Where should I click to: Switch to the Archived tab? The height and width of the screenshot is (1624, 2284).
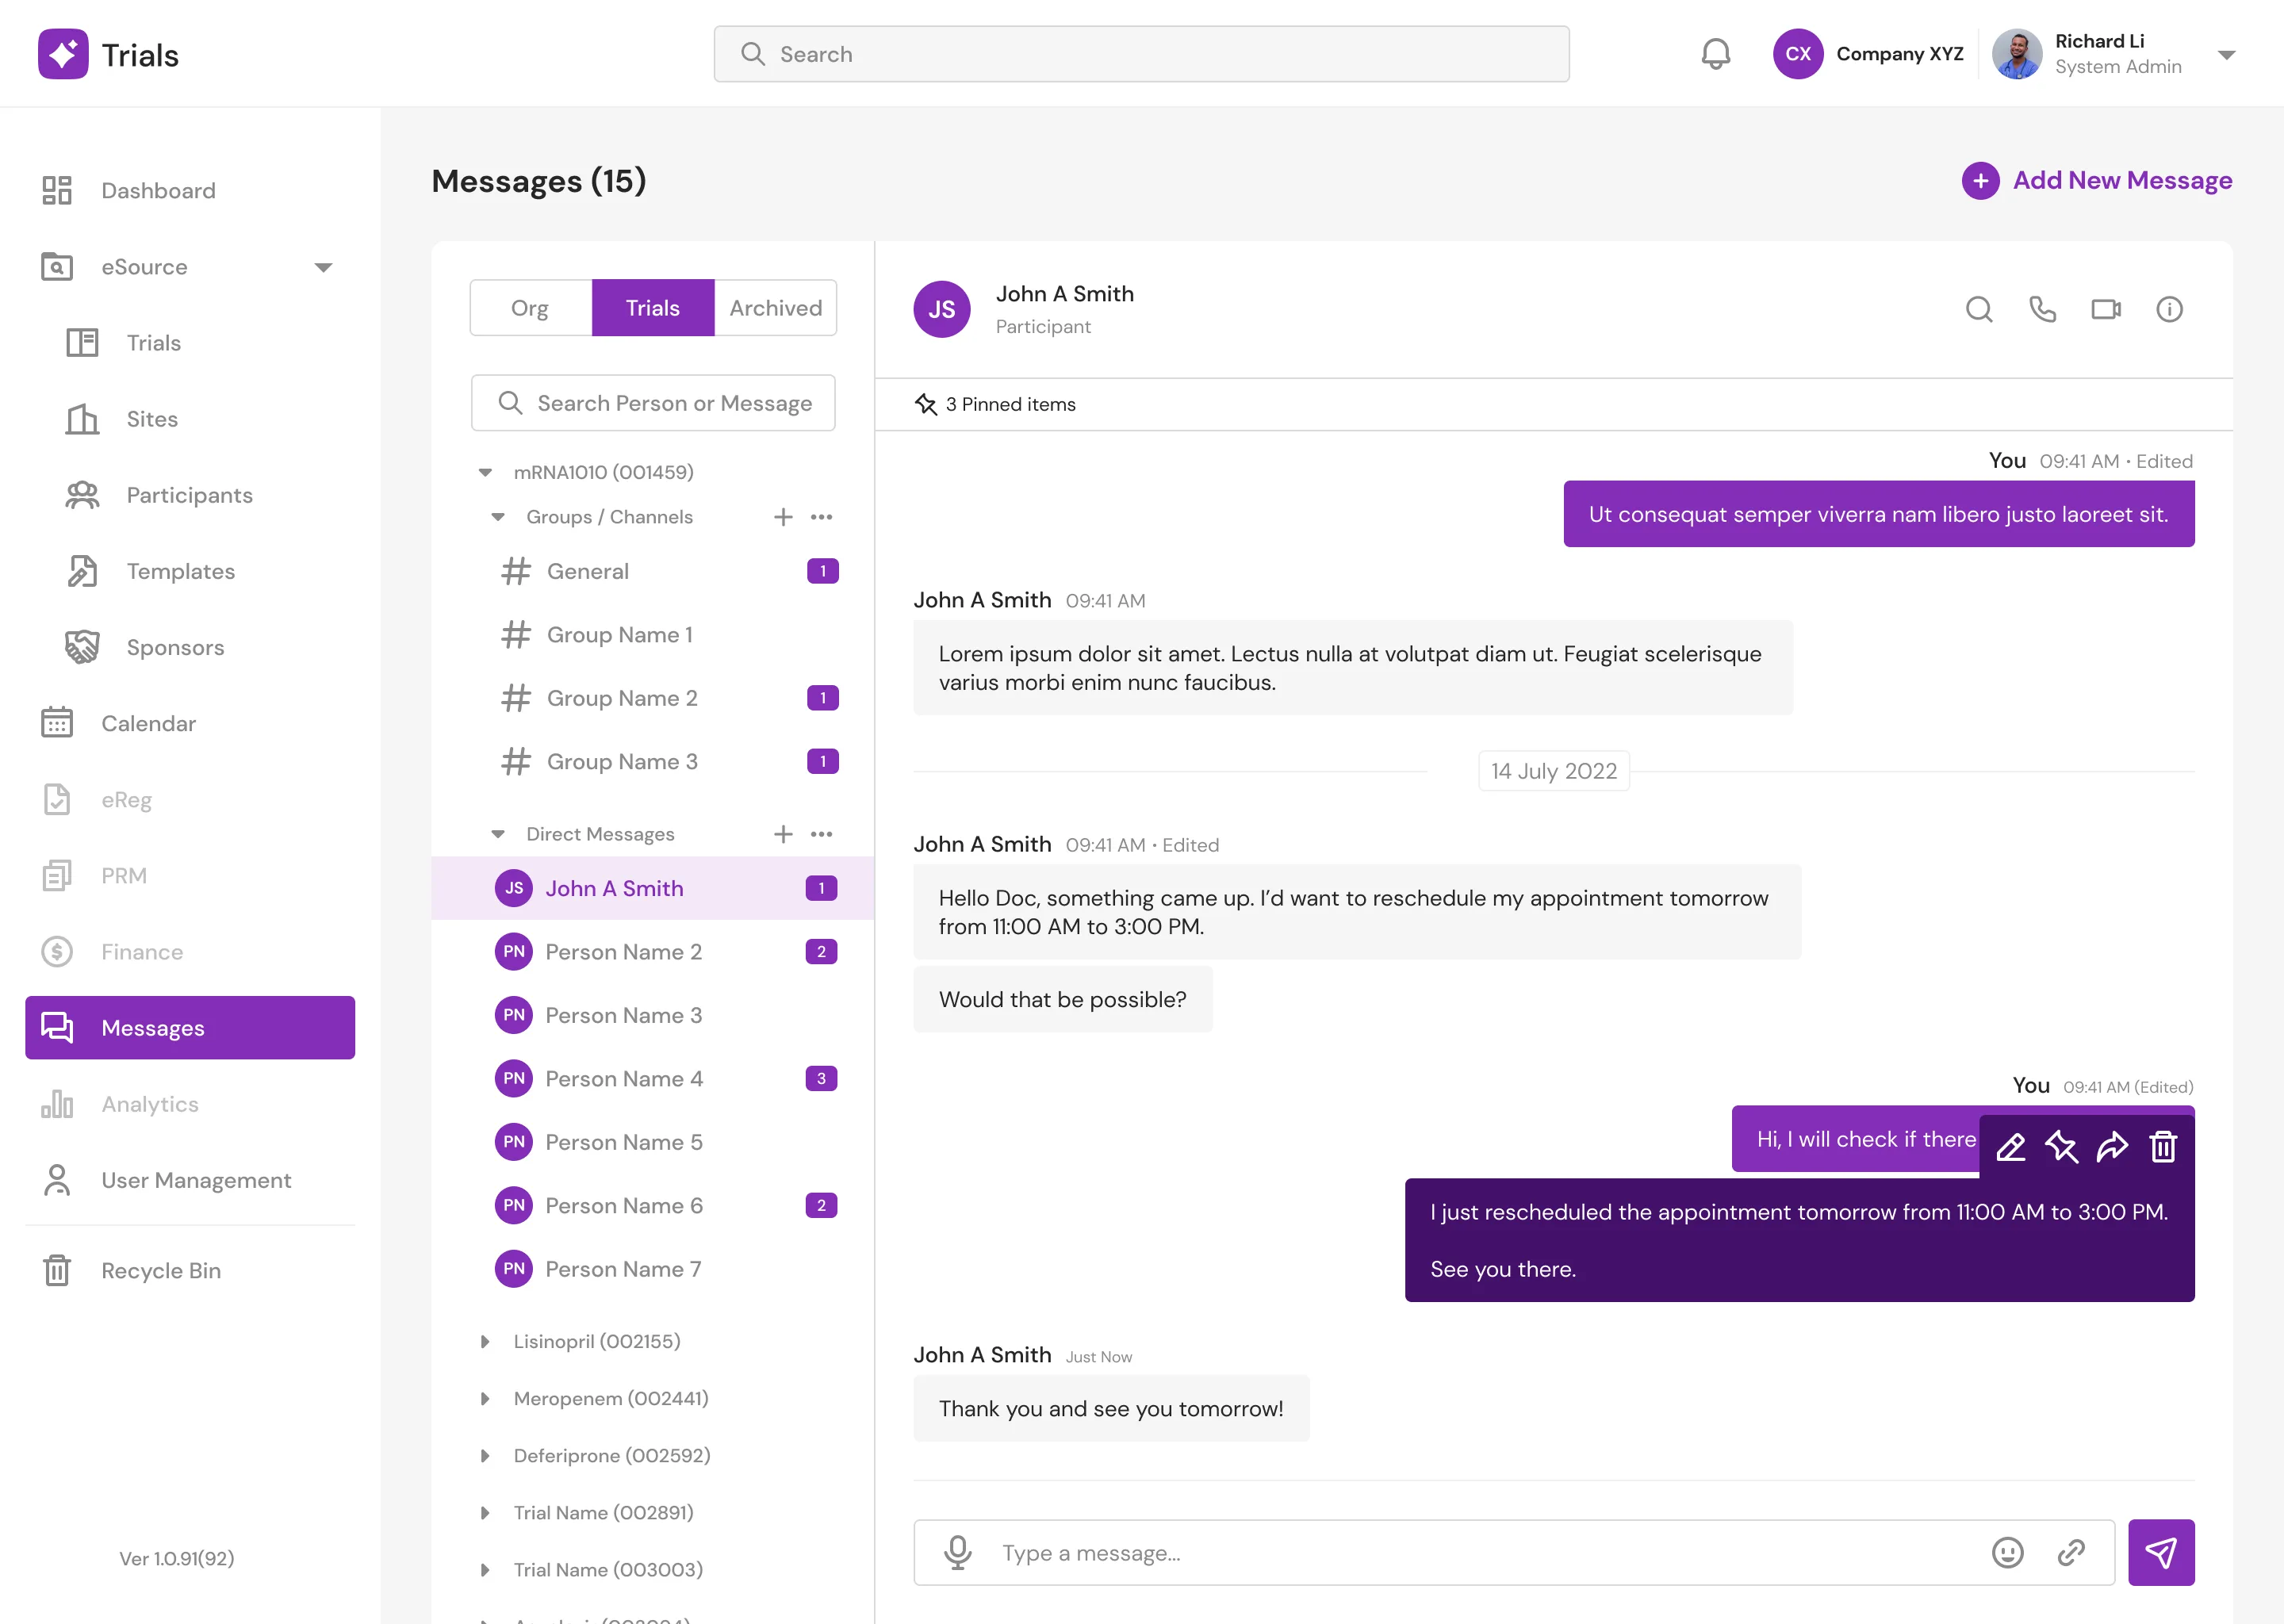click(x=775, y=308)
